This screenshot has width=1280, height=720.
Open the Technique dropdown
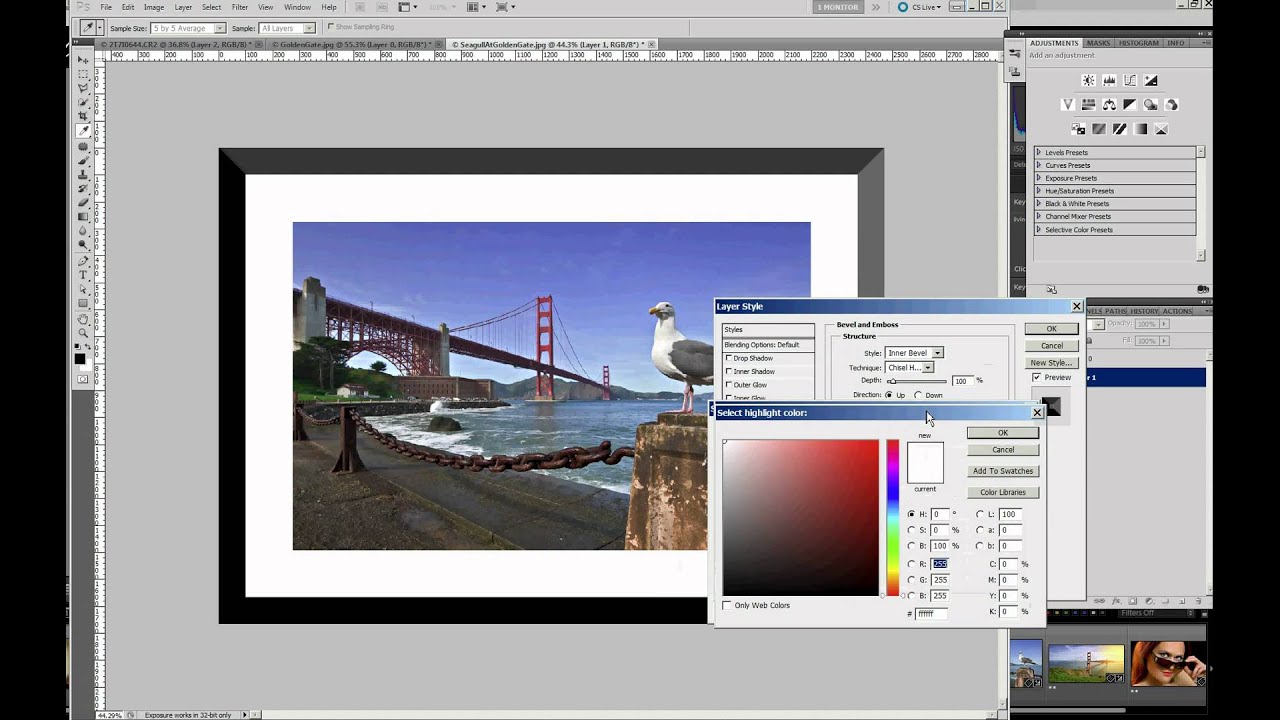pyautogui.click(x=910, y=368)
